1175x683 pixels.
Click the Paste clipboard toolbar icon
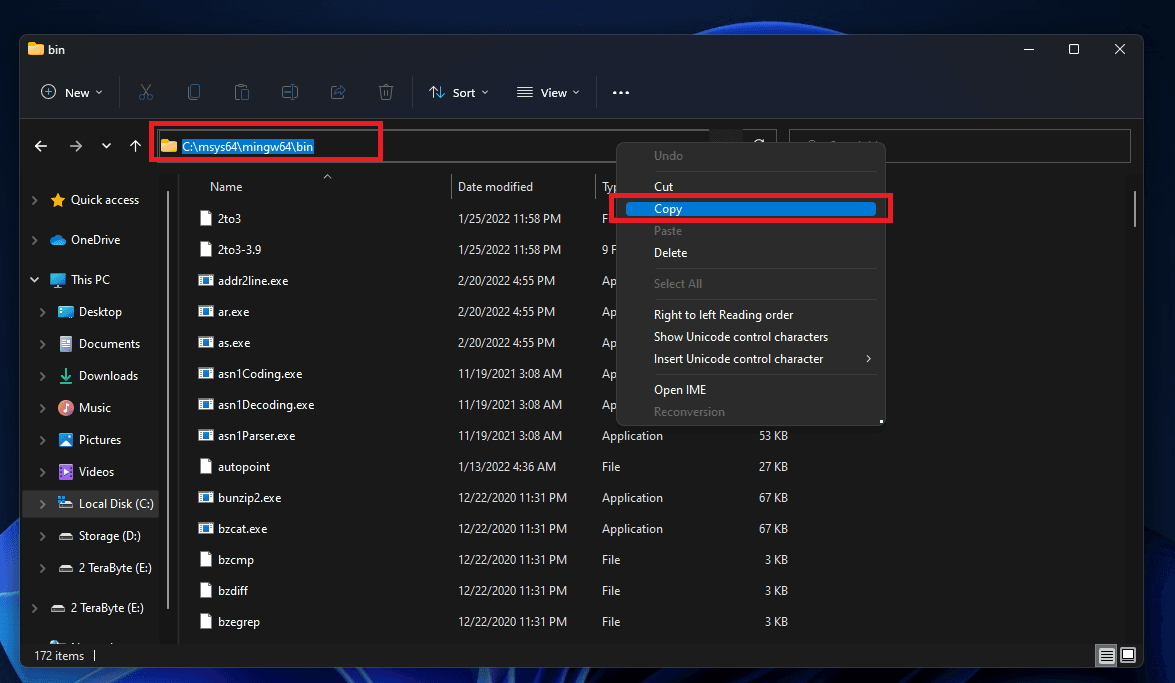point(241,92)
